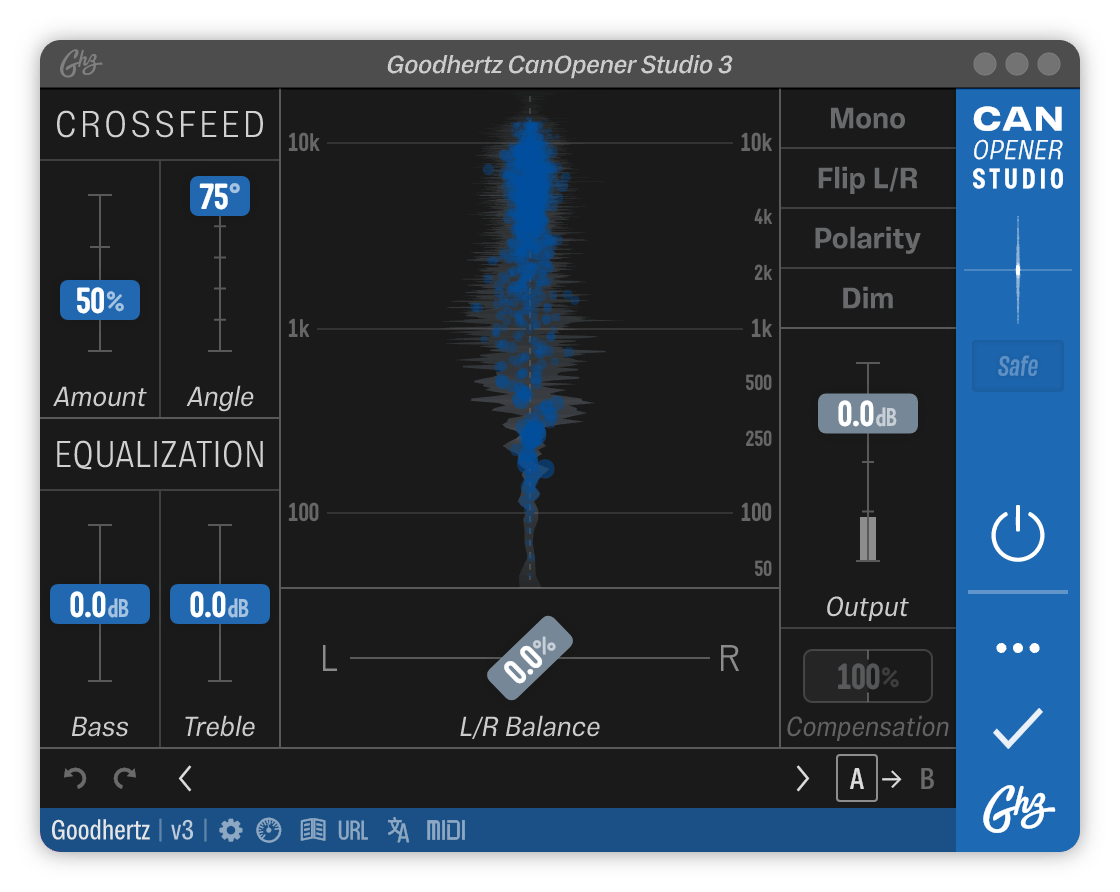This screenshot has width=1120, height=892.
Task: Click the URL icon in footer
Action: click(353, 831)
